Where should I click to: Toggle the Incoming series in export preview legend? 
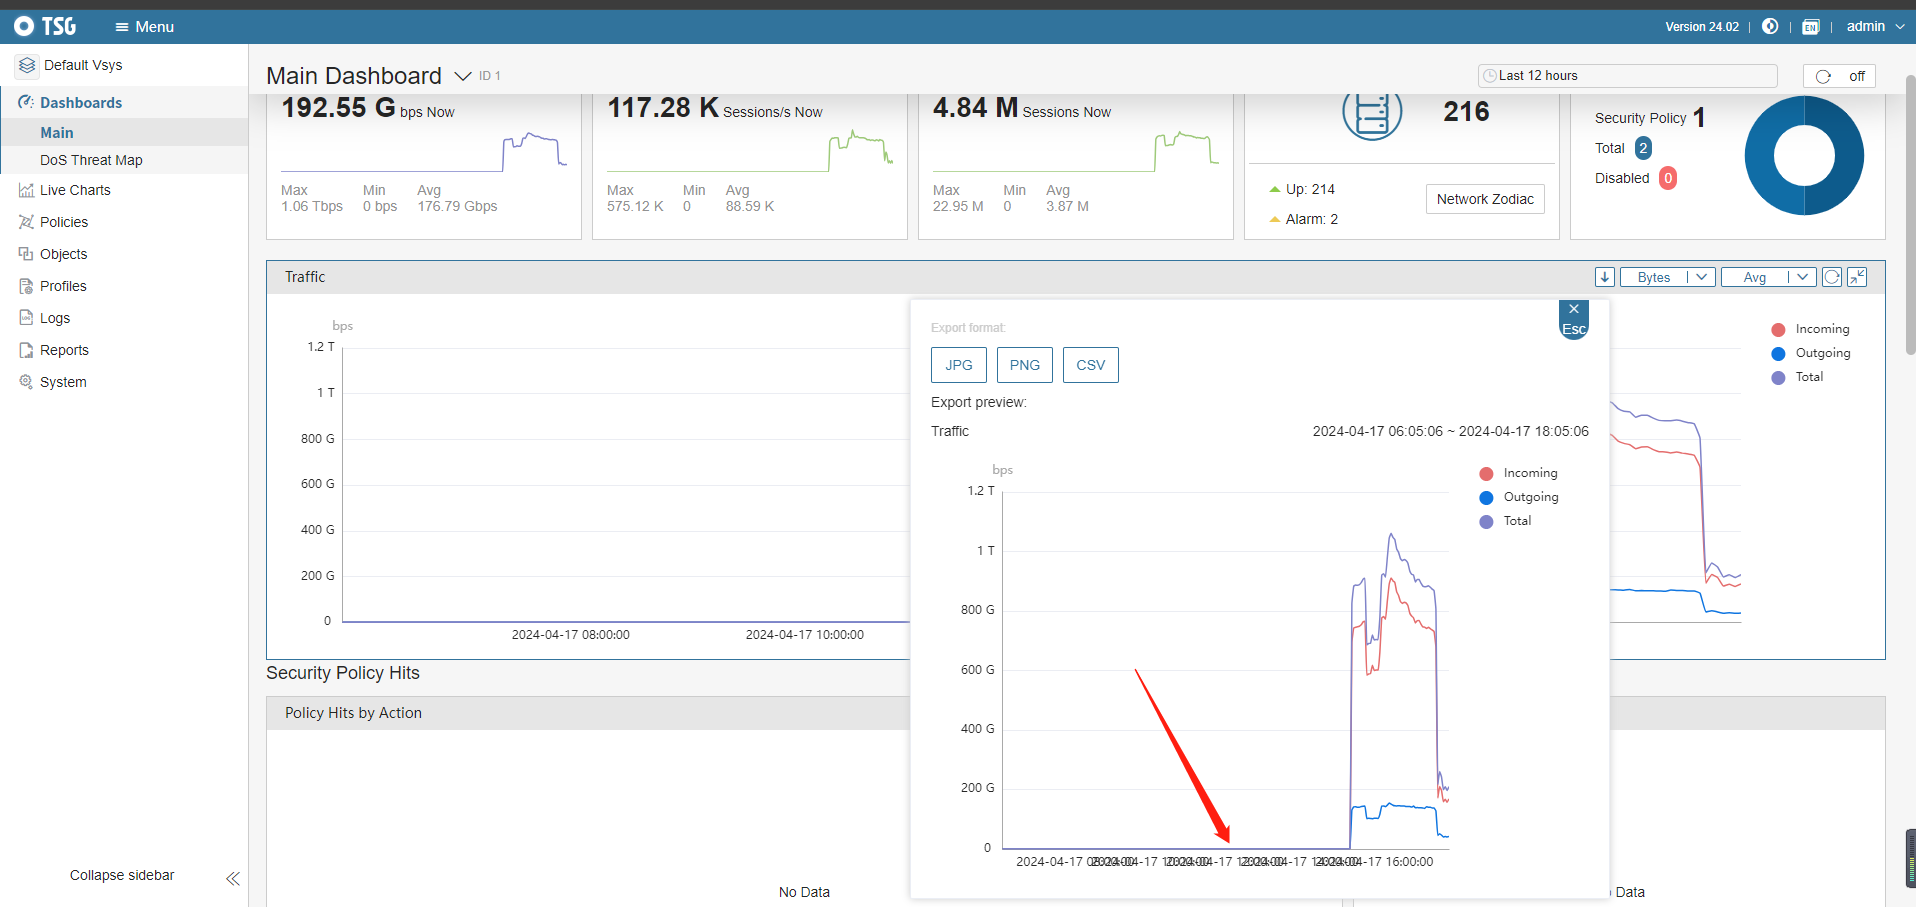point(1518,473)
